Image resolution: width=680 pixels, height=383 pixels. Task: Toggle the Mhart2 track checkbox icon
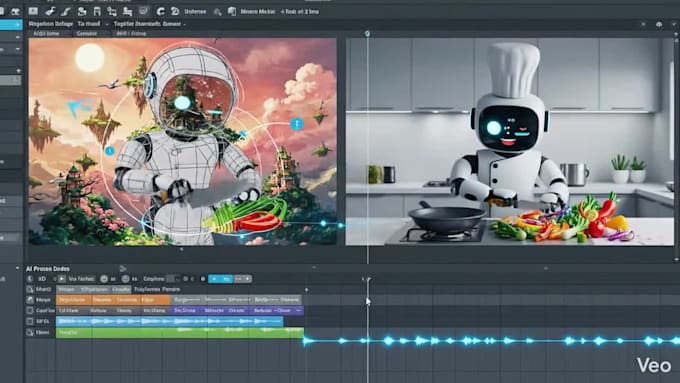(30, 289)
